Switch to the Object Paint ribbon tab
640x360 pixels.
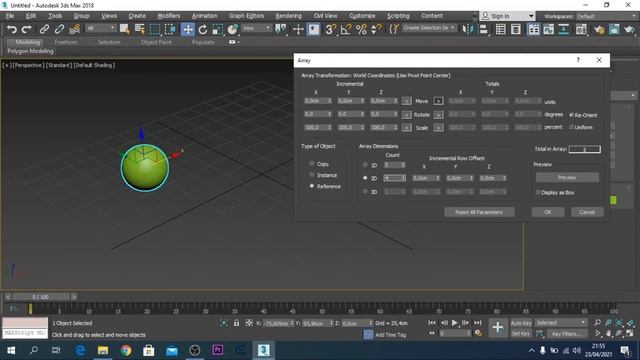click(x=156, y=42)
